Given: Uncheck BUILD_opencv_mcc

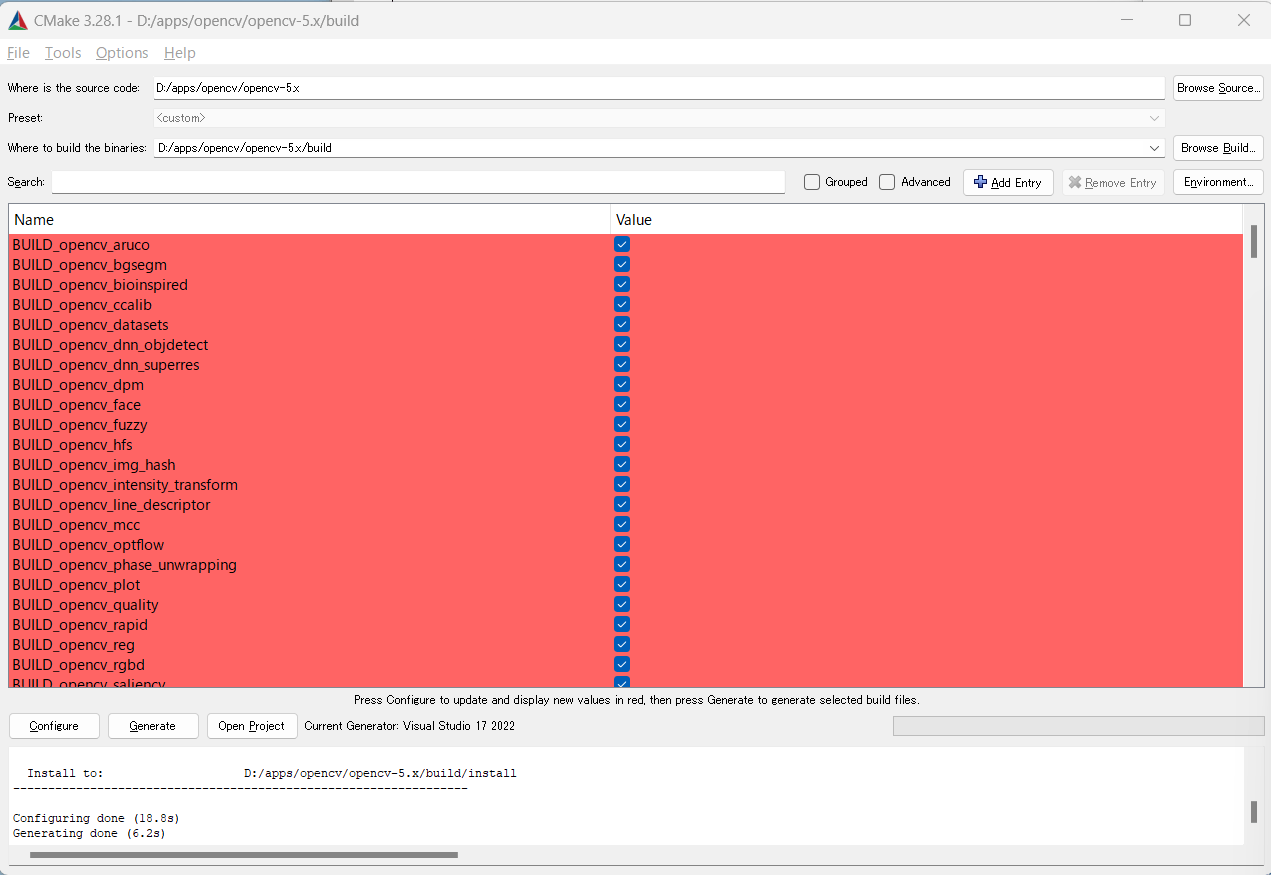Looking at the screenshot, I should (x=622, y=524).
